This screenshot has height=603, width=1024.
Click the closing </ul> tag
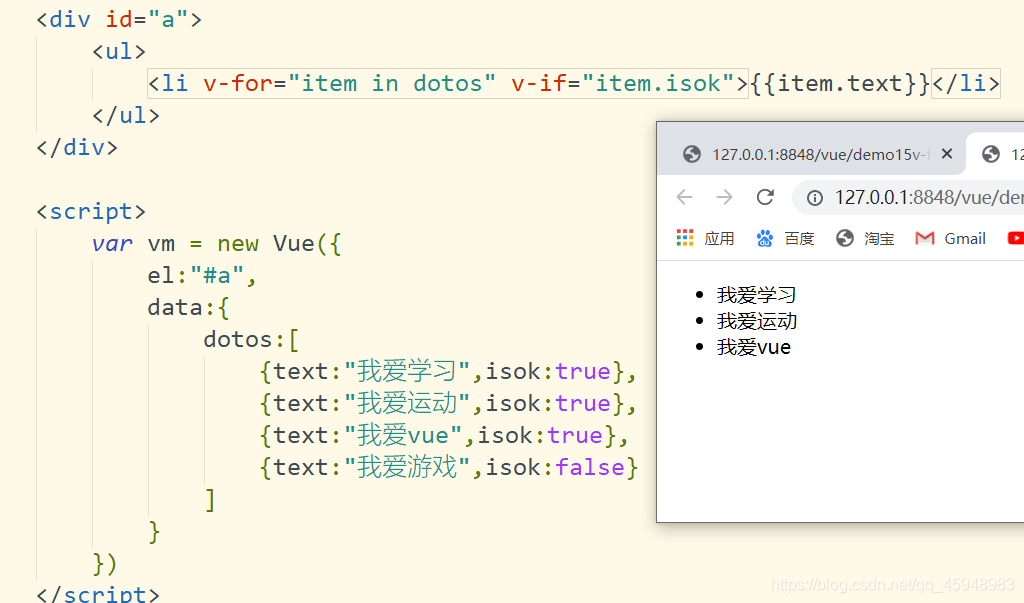(x=126, y=116)
